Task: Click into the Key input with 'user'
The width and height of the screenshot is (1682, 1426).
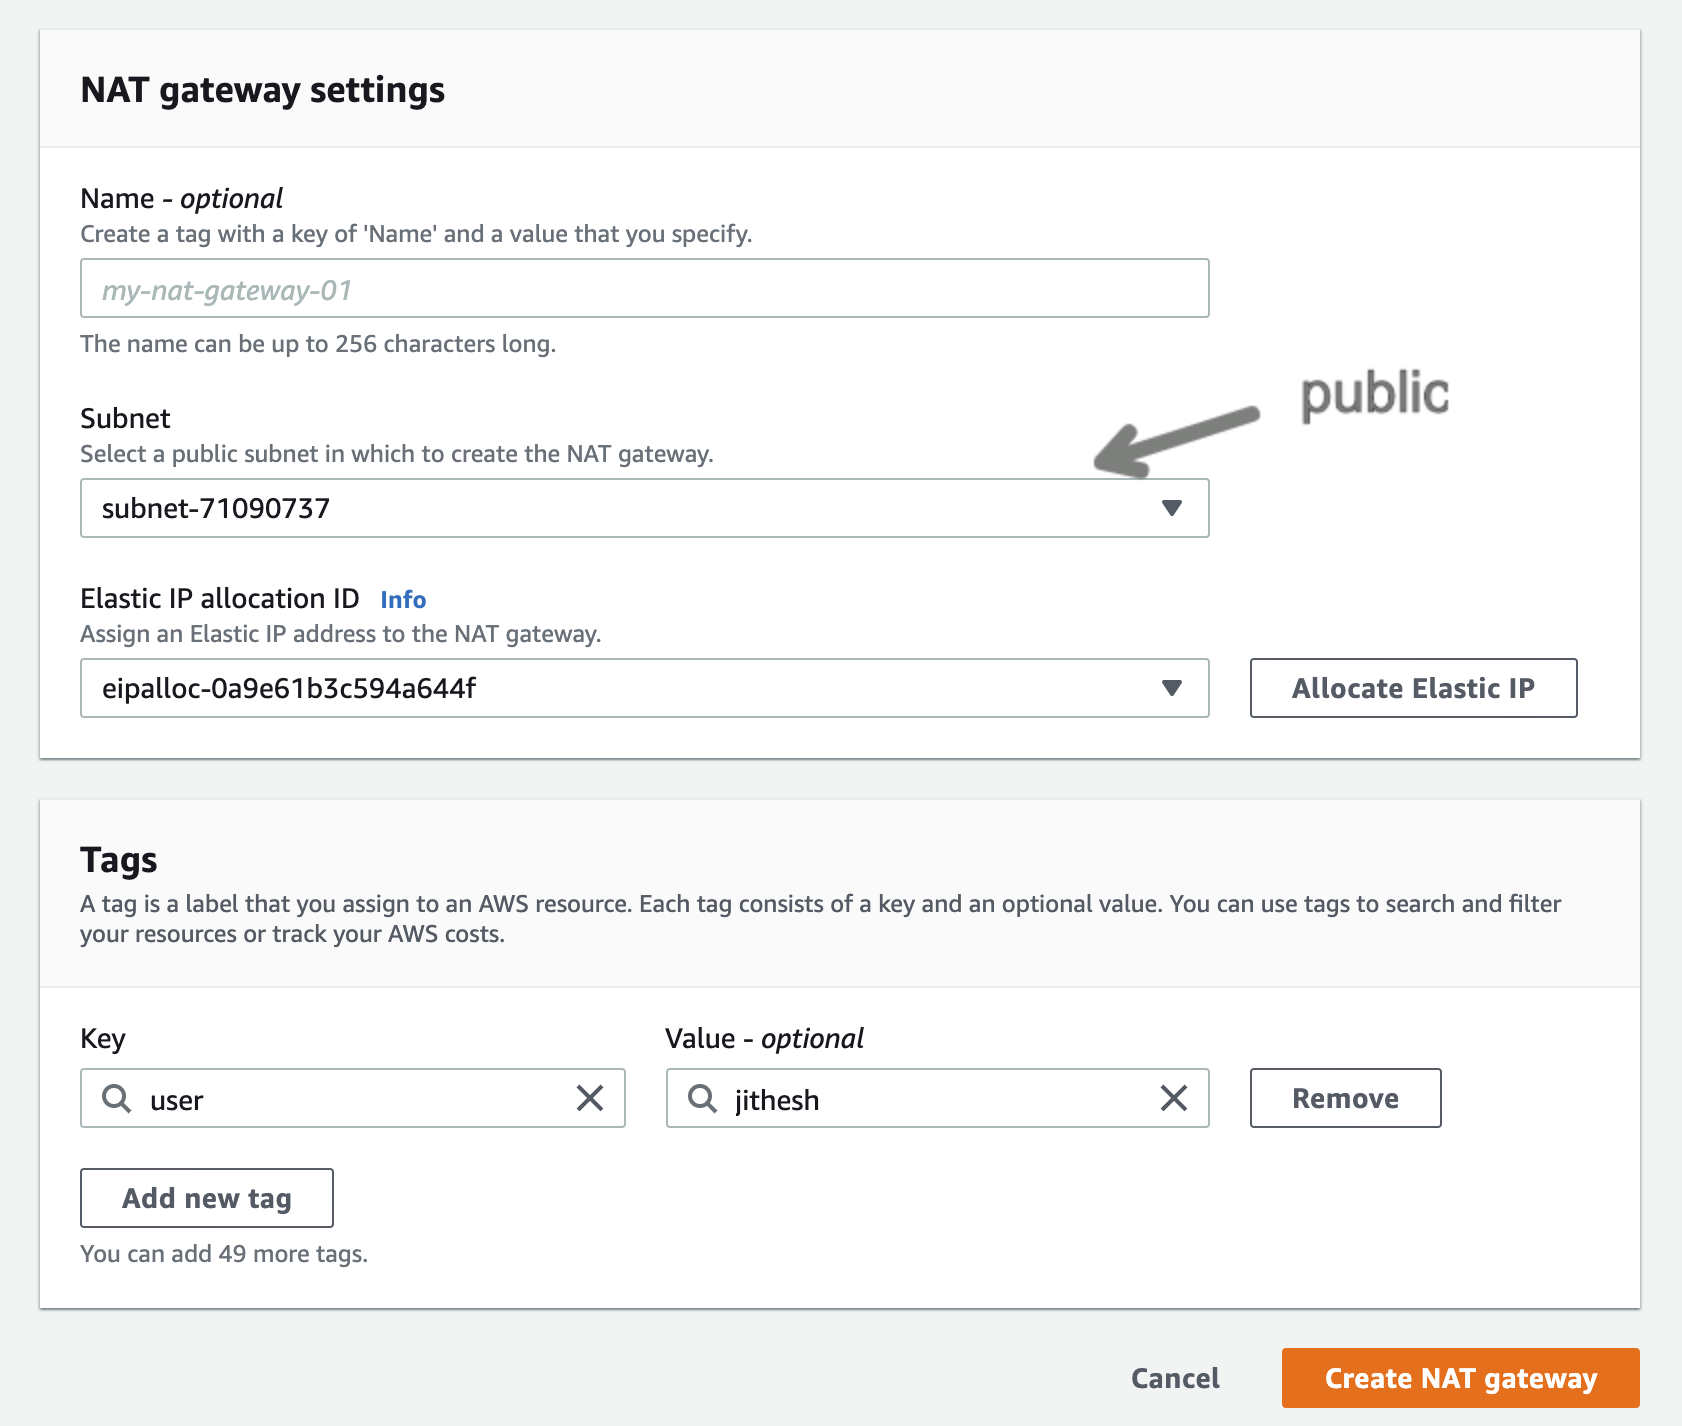Action: pyautogui.click(x=350, y=1099)
